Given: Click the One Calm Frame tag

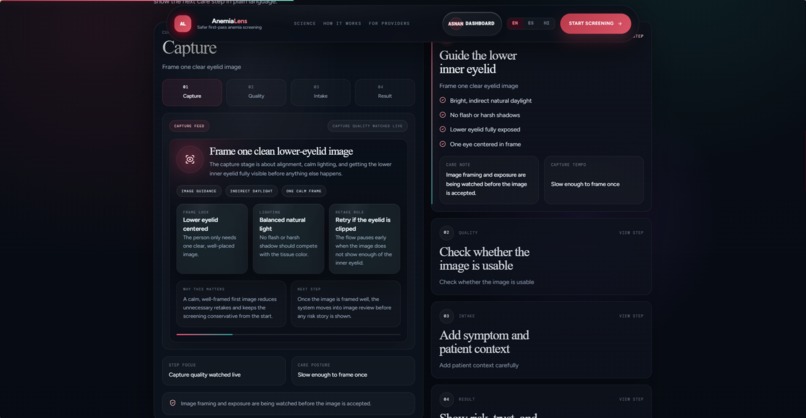Looking at the screenshot, I should coord(304,191).
